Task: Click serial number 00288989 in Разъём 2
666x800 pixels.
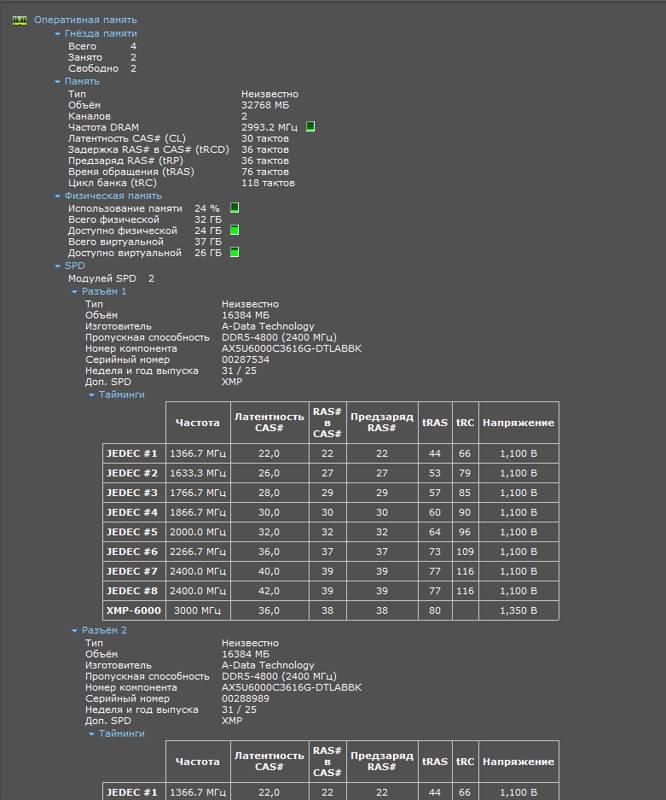Action: coord(245,698)
